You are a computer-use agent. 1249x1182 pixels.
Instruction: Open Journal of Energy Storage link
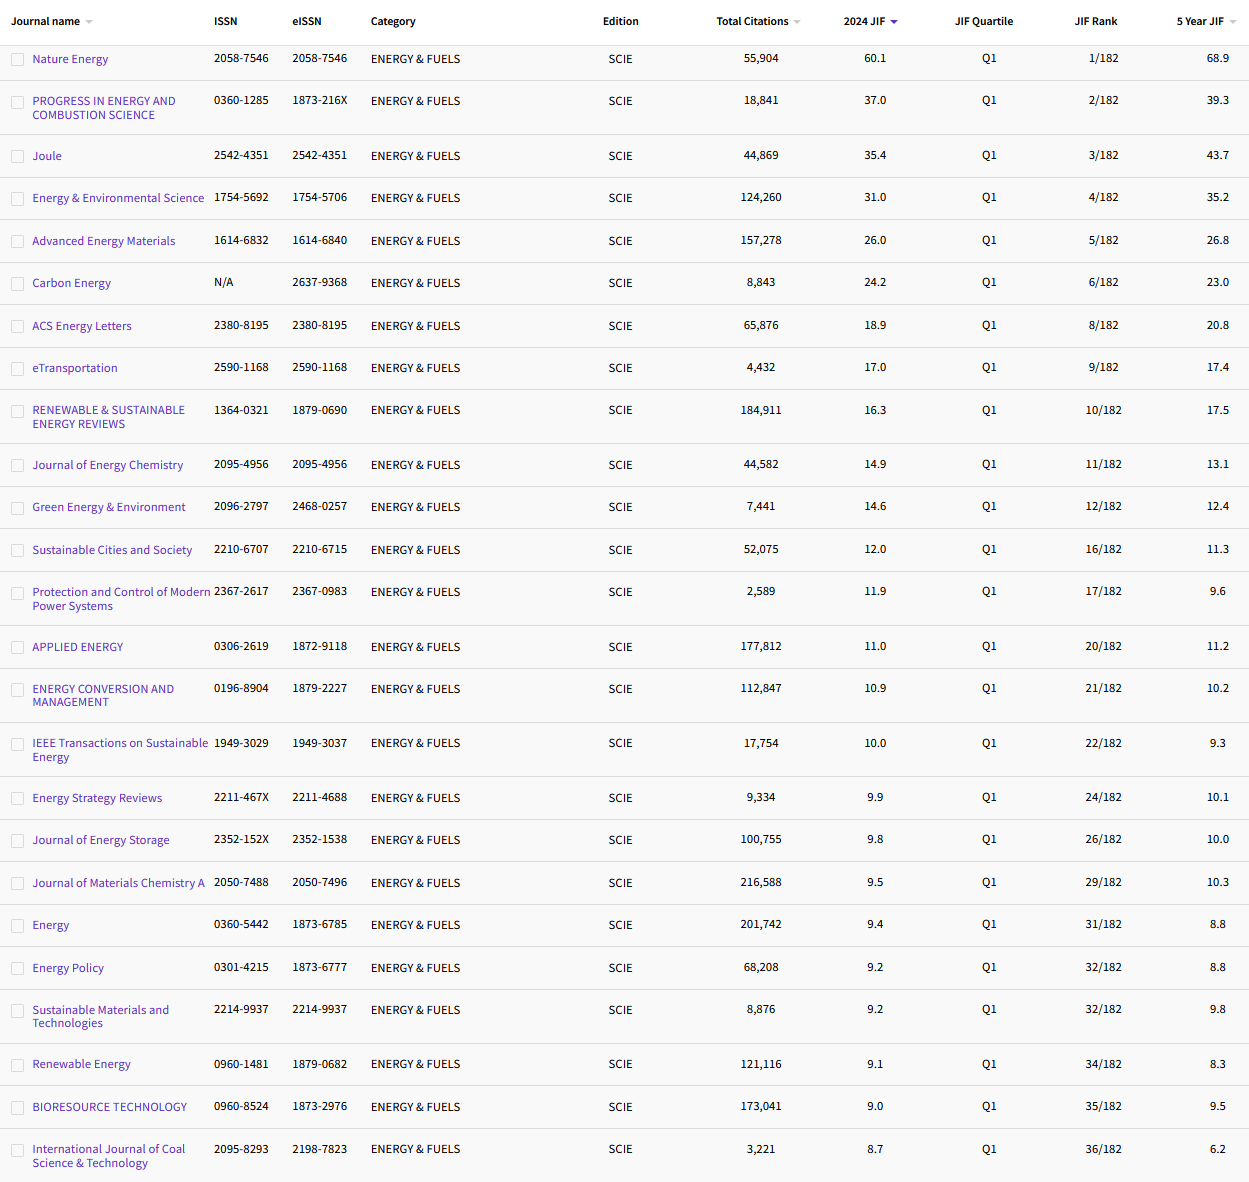point(100,840)
